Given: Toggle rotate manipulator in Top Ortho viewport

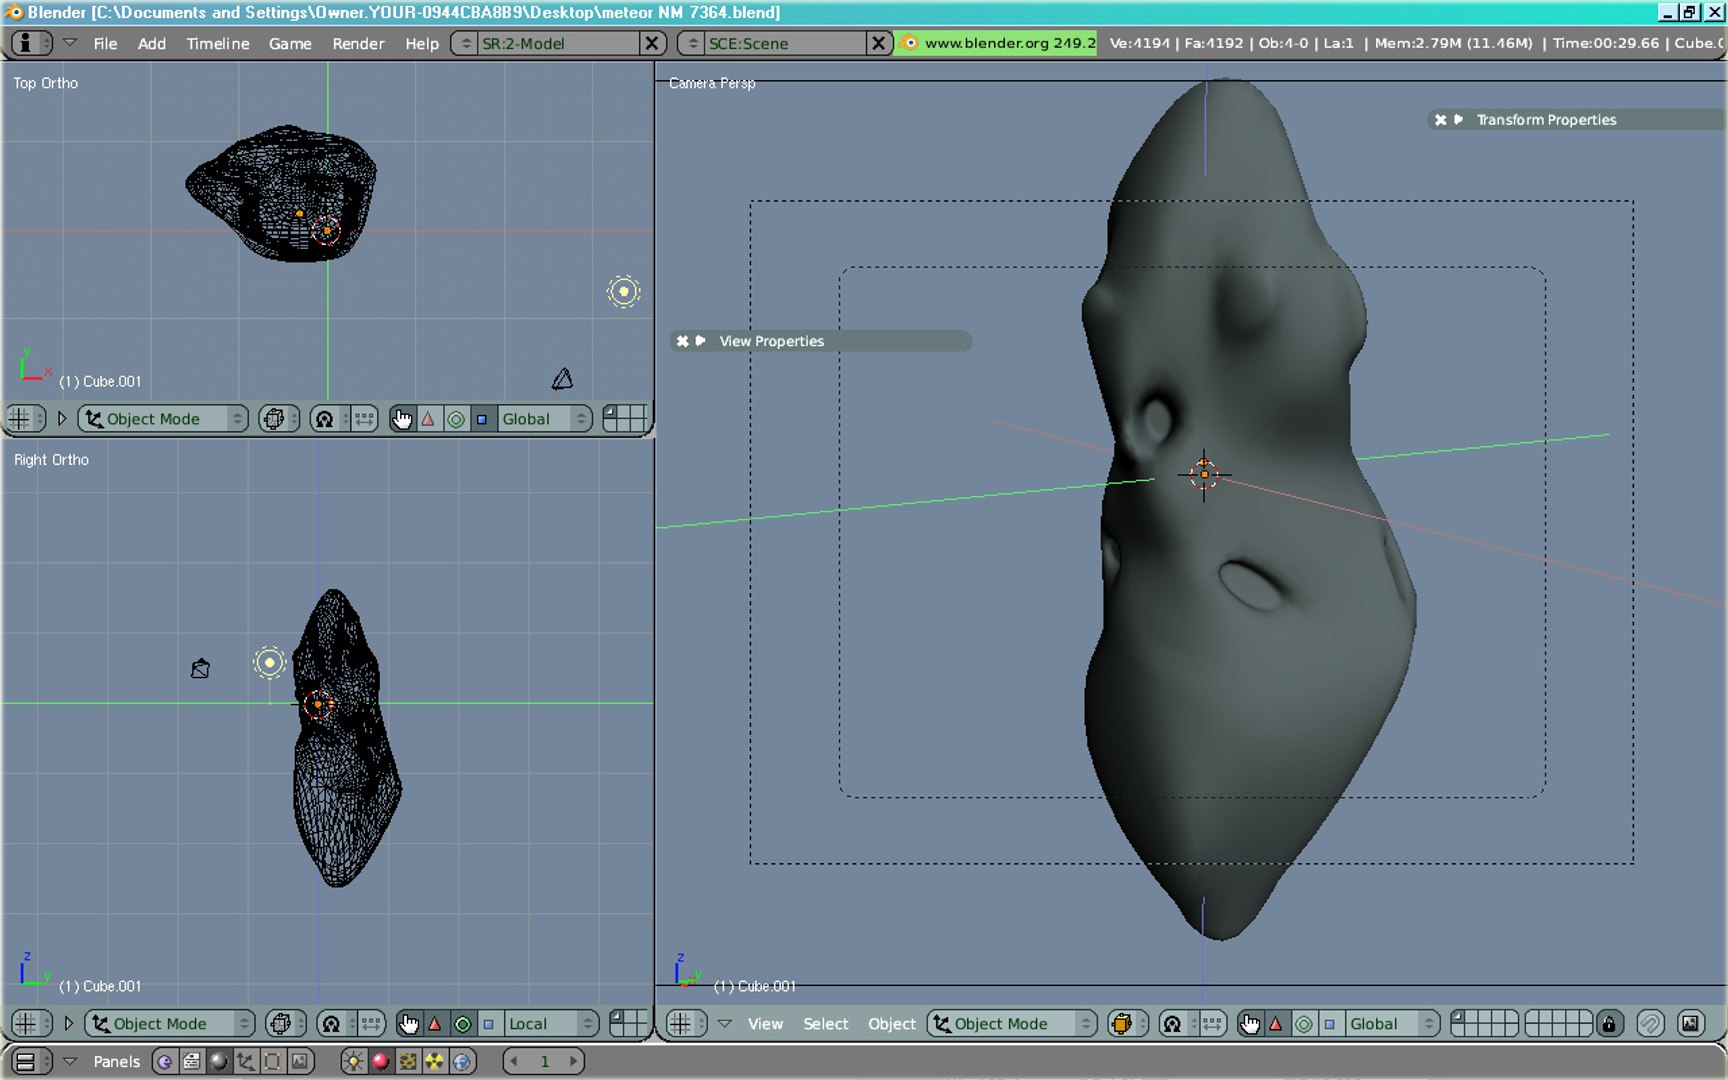Looking at the screenshot, I should (x=456, y=419).
